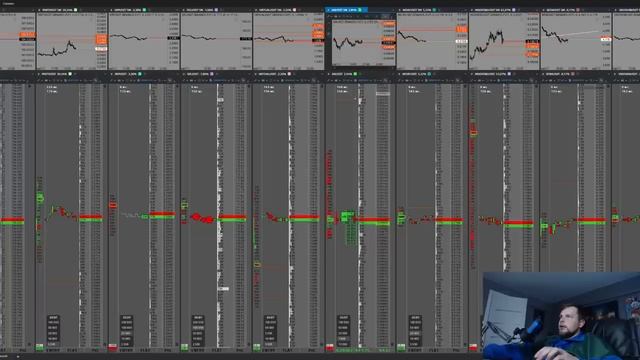Click FLAT button in white-linked order book
Screen dimensions: 640x360
tap(72, 350)
